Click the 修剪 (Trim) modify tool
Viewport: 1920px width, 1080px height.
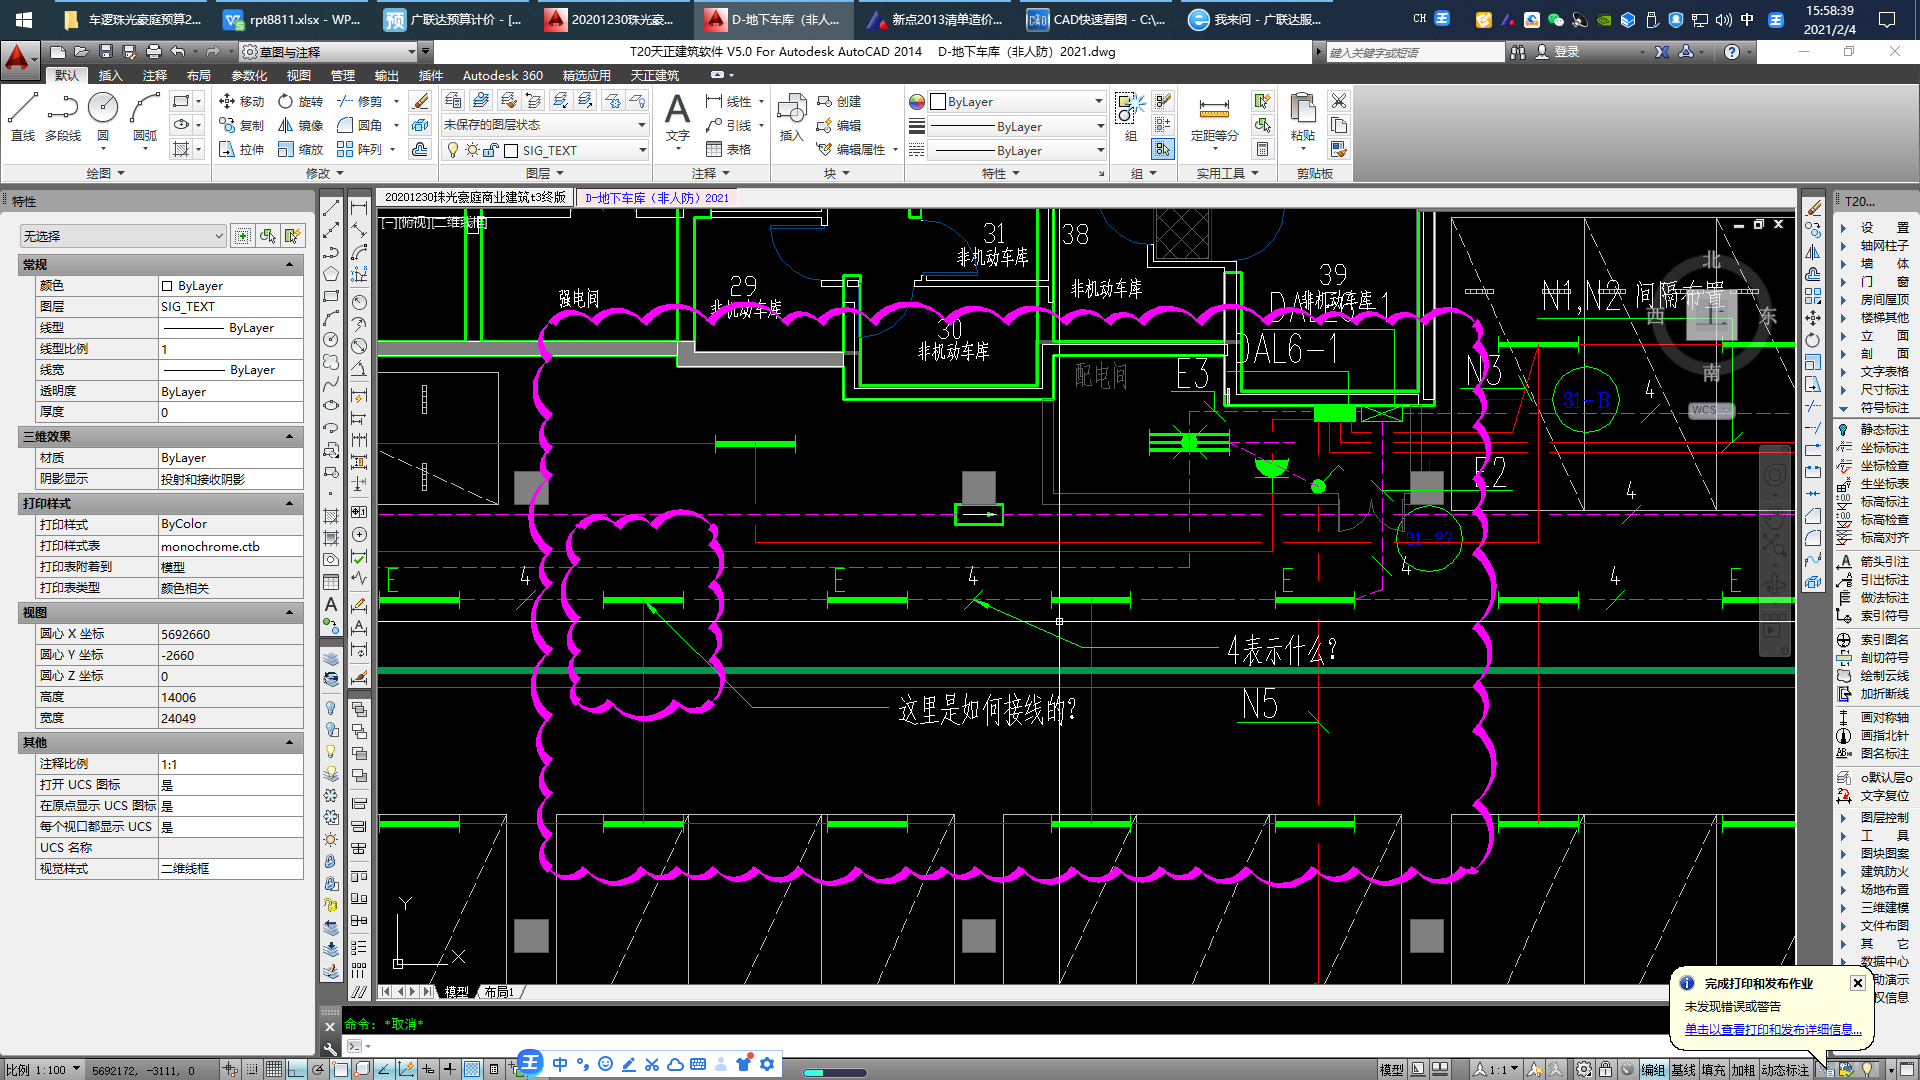pos(360,101)
